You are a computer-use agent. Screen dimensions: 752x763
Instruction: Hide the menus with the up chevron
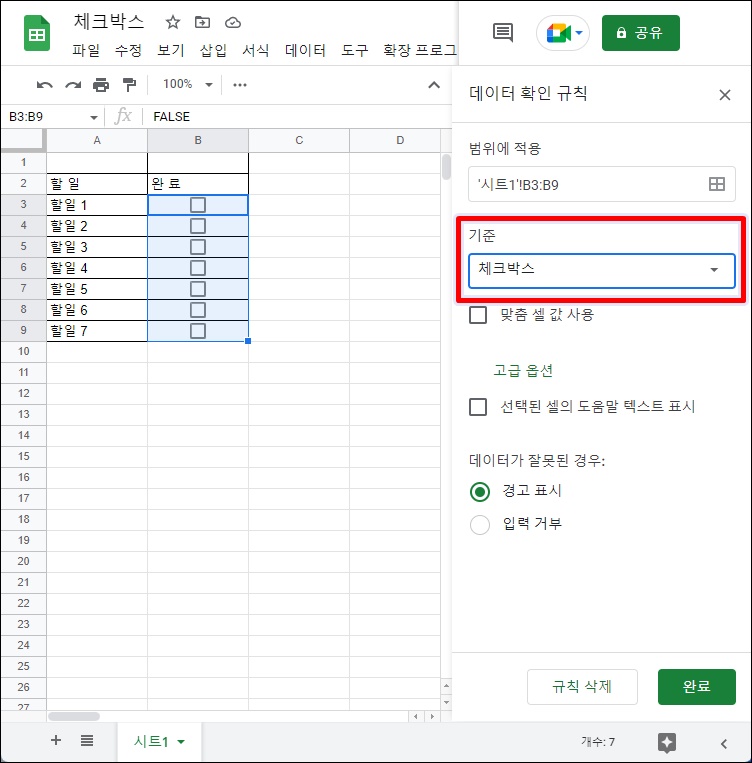pyautogui.click(x=434, y=85)
